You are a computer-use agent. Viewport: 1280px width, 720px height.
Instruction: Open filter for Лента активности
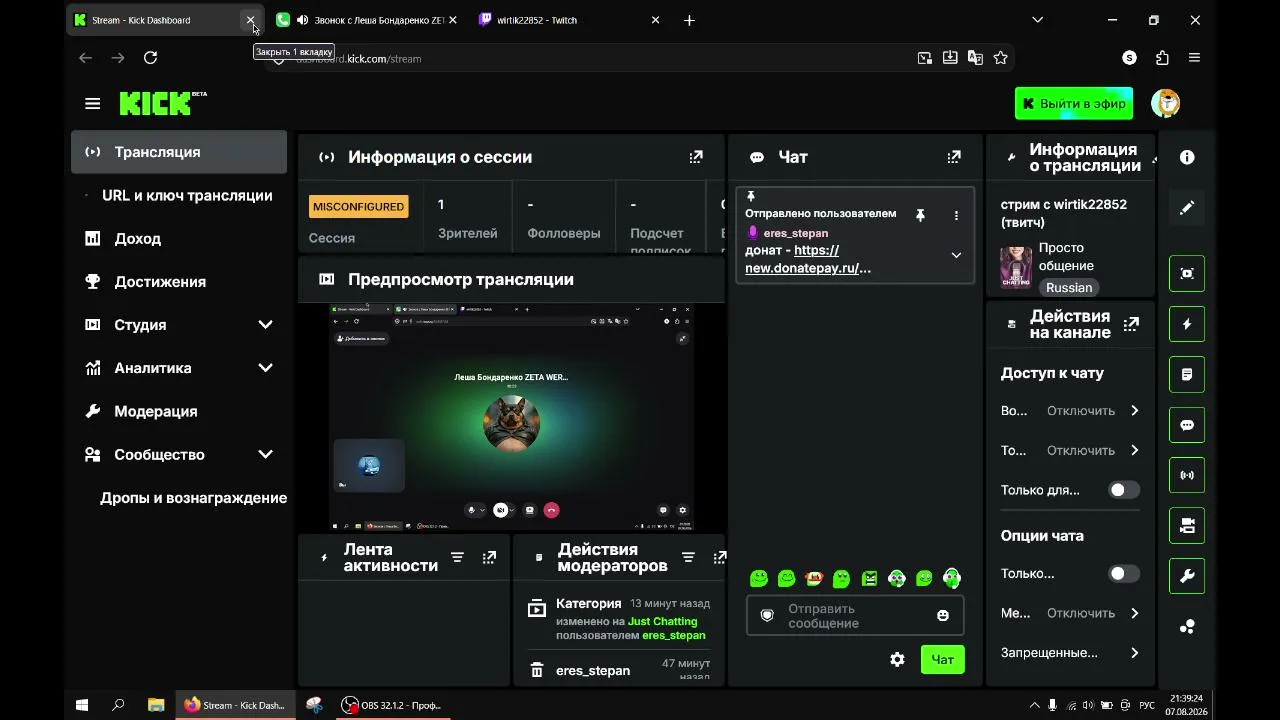click(x=457, y=557)
